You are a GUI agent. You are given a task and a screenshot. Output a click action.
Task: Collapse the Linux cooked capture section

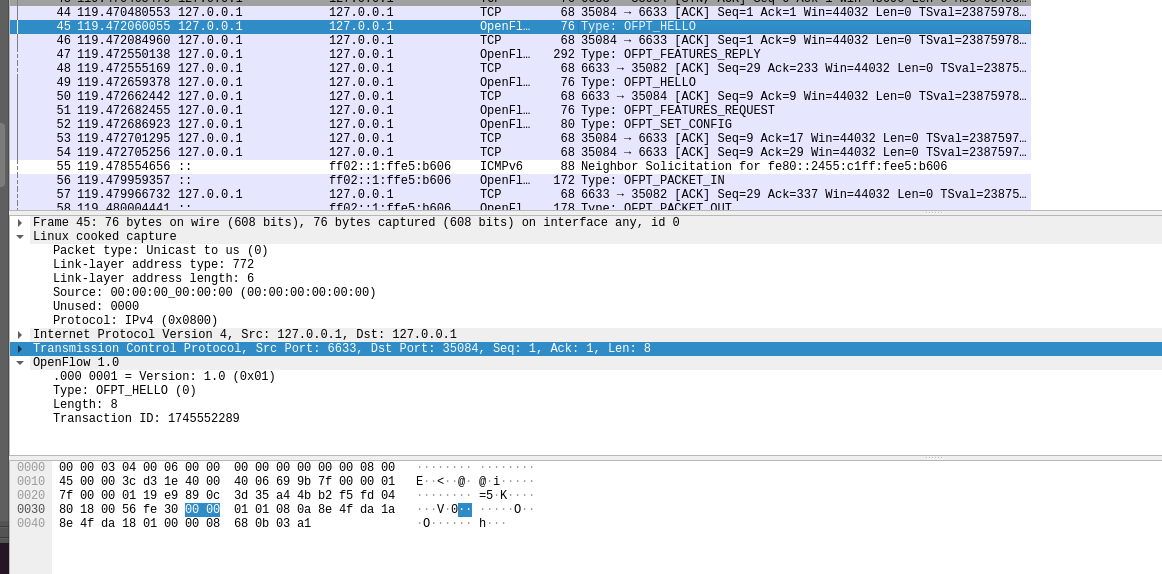point(20,237)
